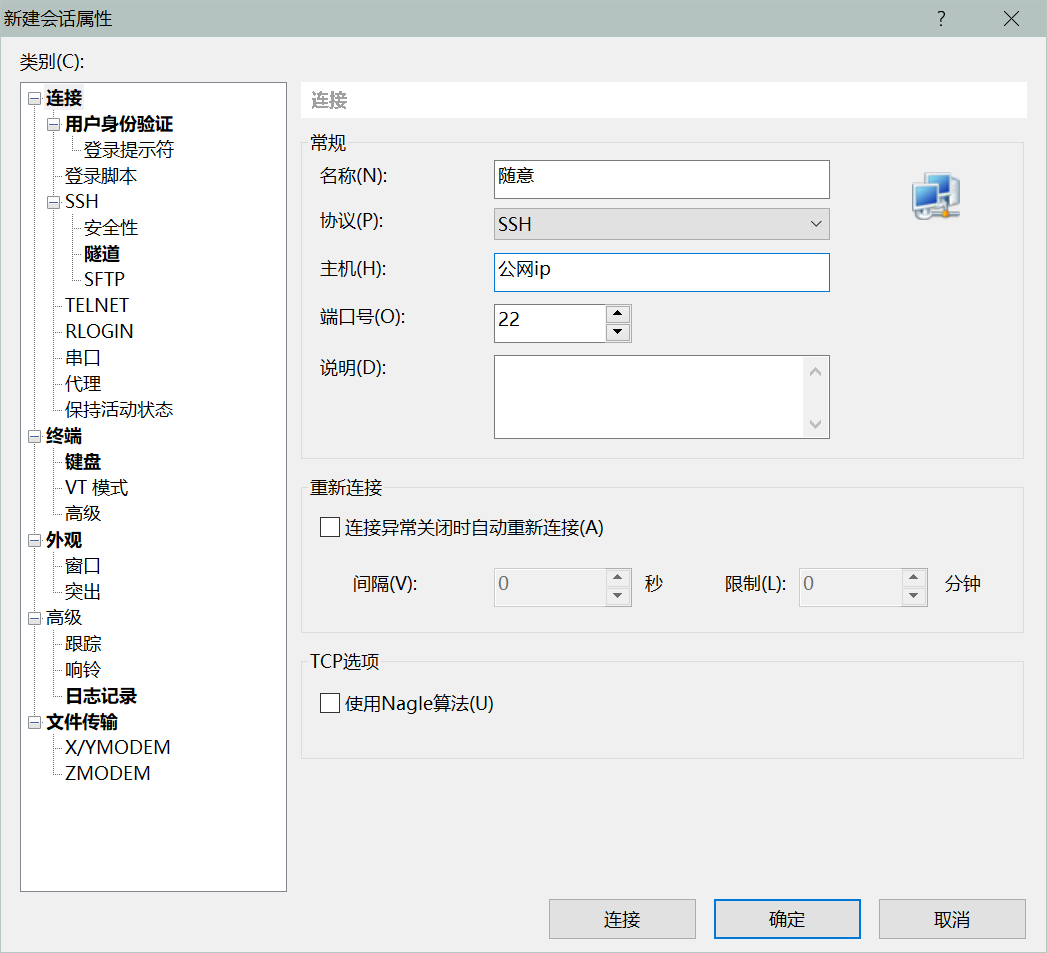Select 串口 in the category list
This screenshot has width=1047, height=953.
(x=81, y=357)
